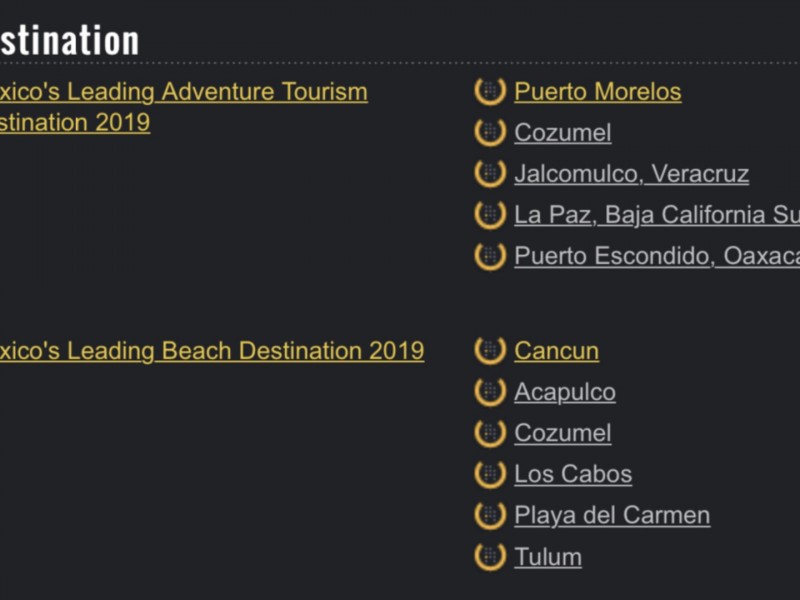Open the La Paz, Baja California Sur link
Screen dimensions: 800x600
pyautogui.click(x=657, y=215)
